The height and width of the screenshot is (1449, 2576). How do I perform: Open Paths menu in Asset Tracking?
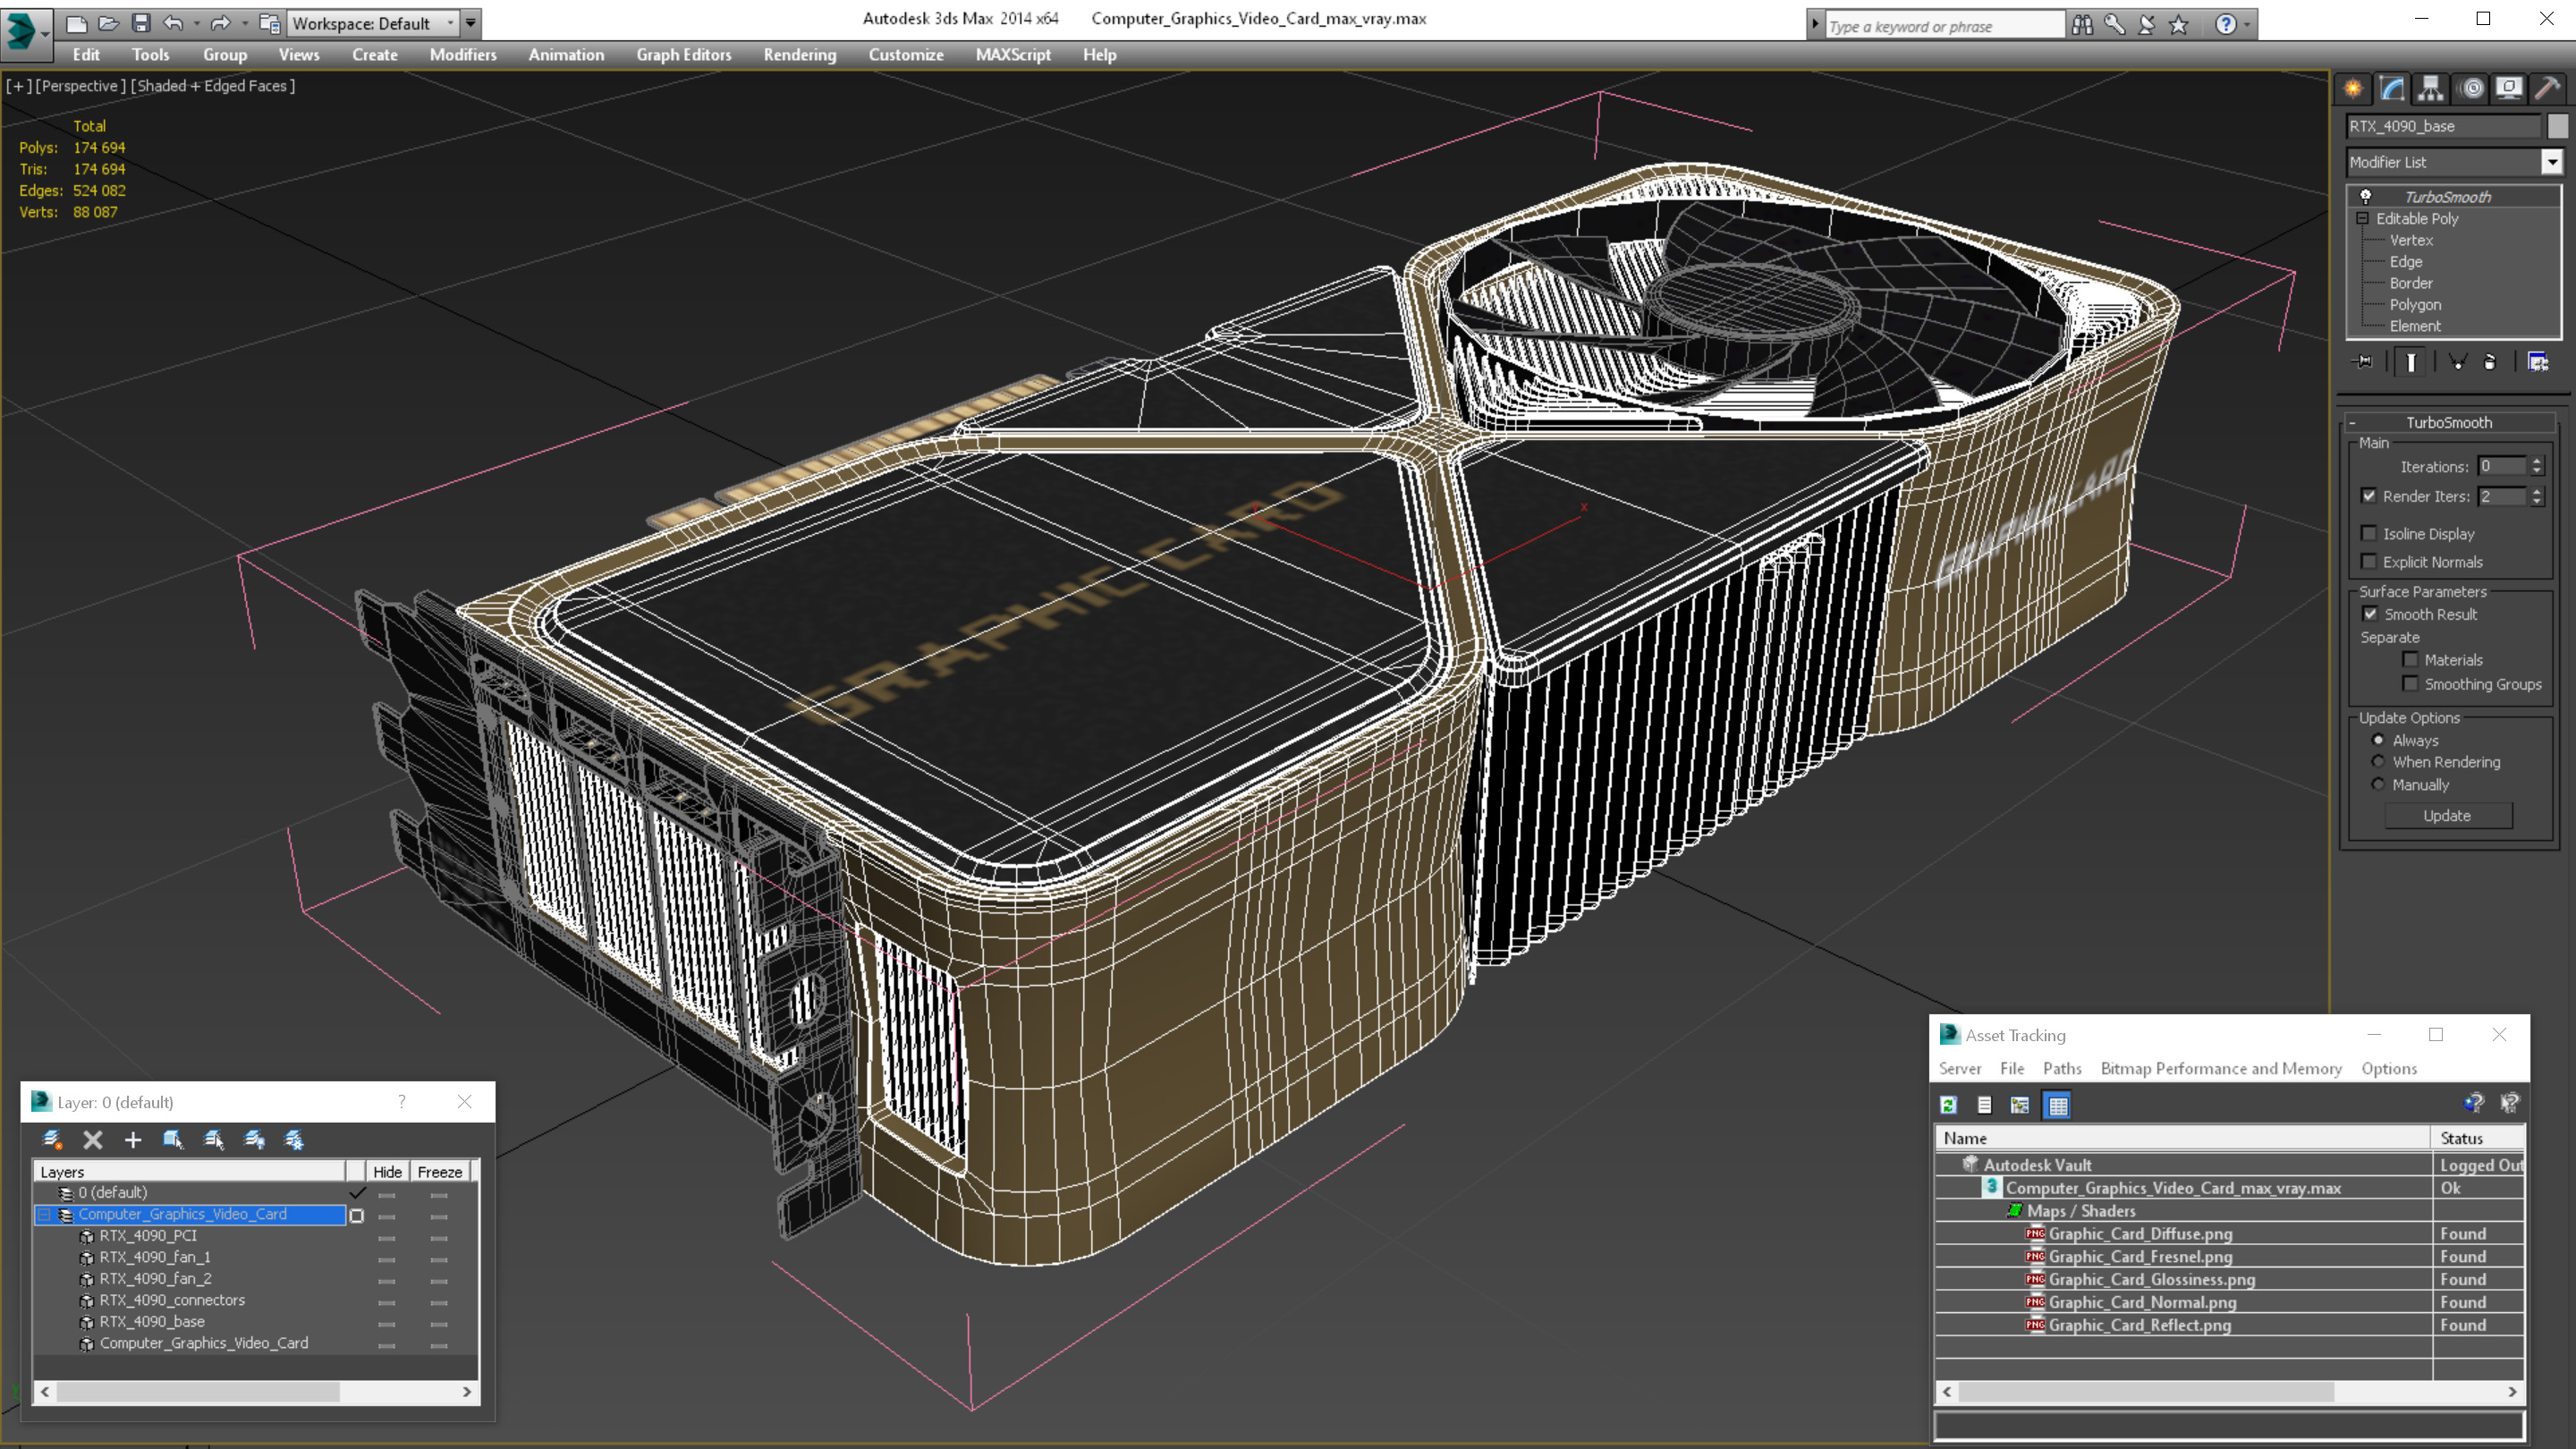pyautogui.click(x=2062, y=1068)
